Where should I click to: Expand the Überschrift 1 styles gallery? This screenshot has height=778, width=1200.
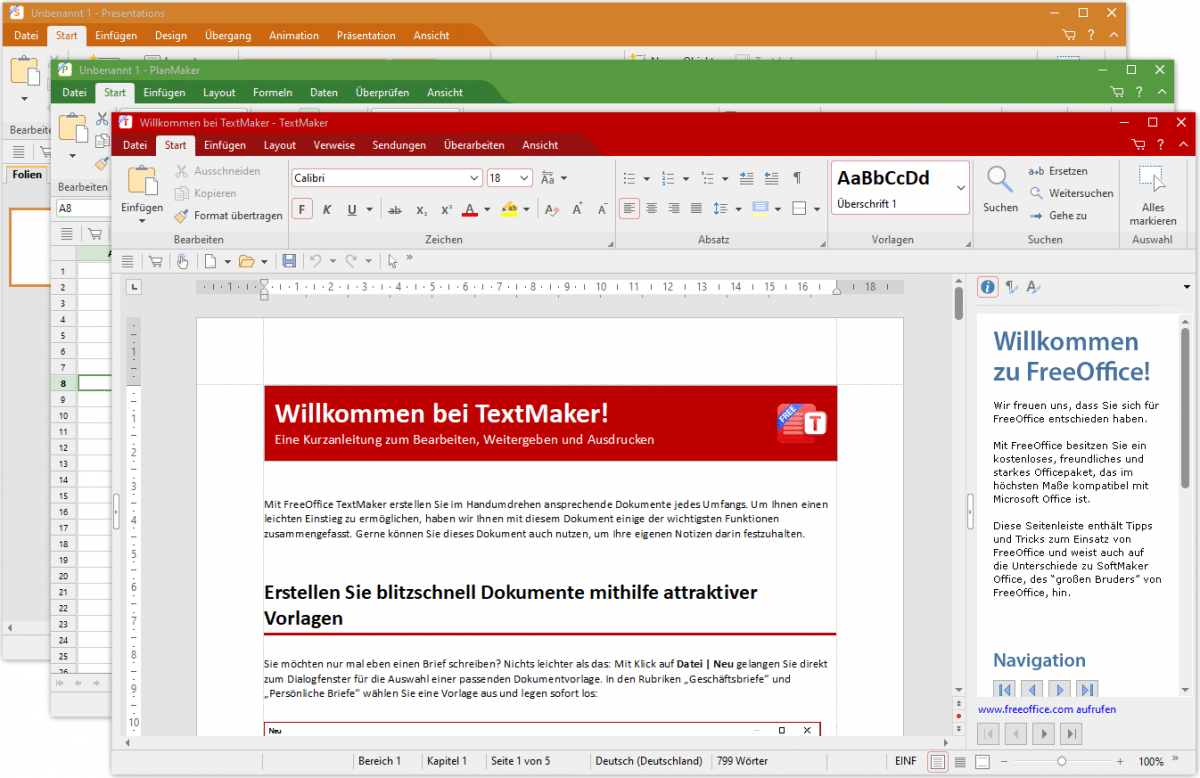point(961,188)
